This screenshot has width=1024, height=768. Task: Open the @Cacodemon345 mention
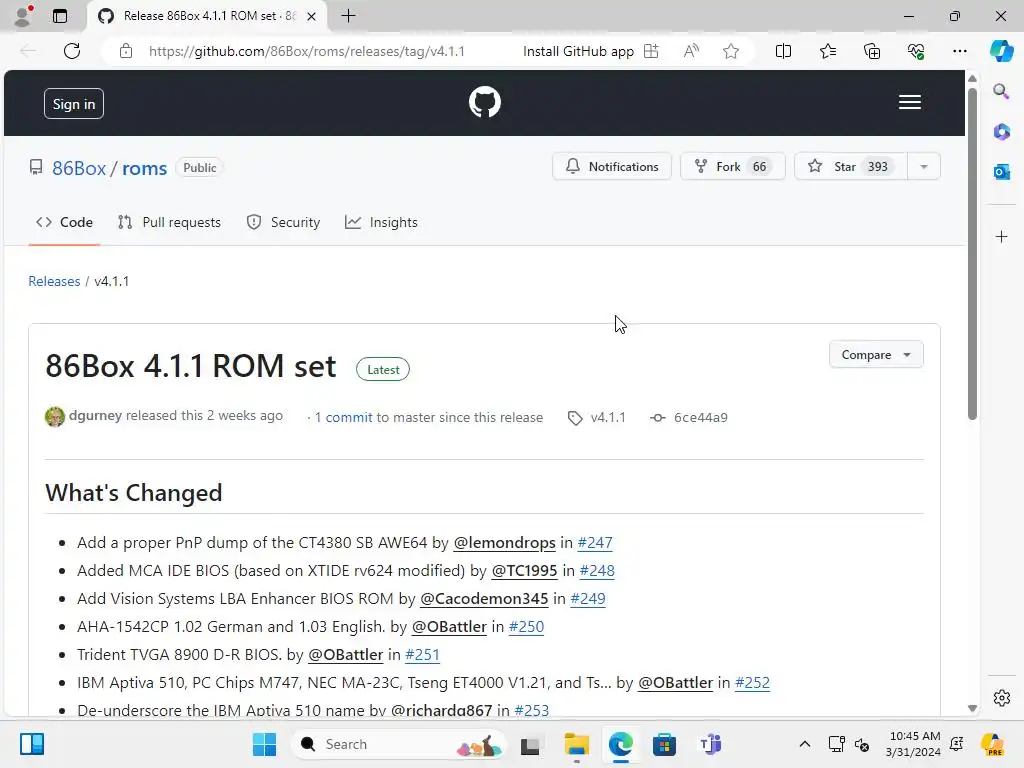(x=484, y=599)
